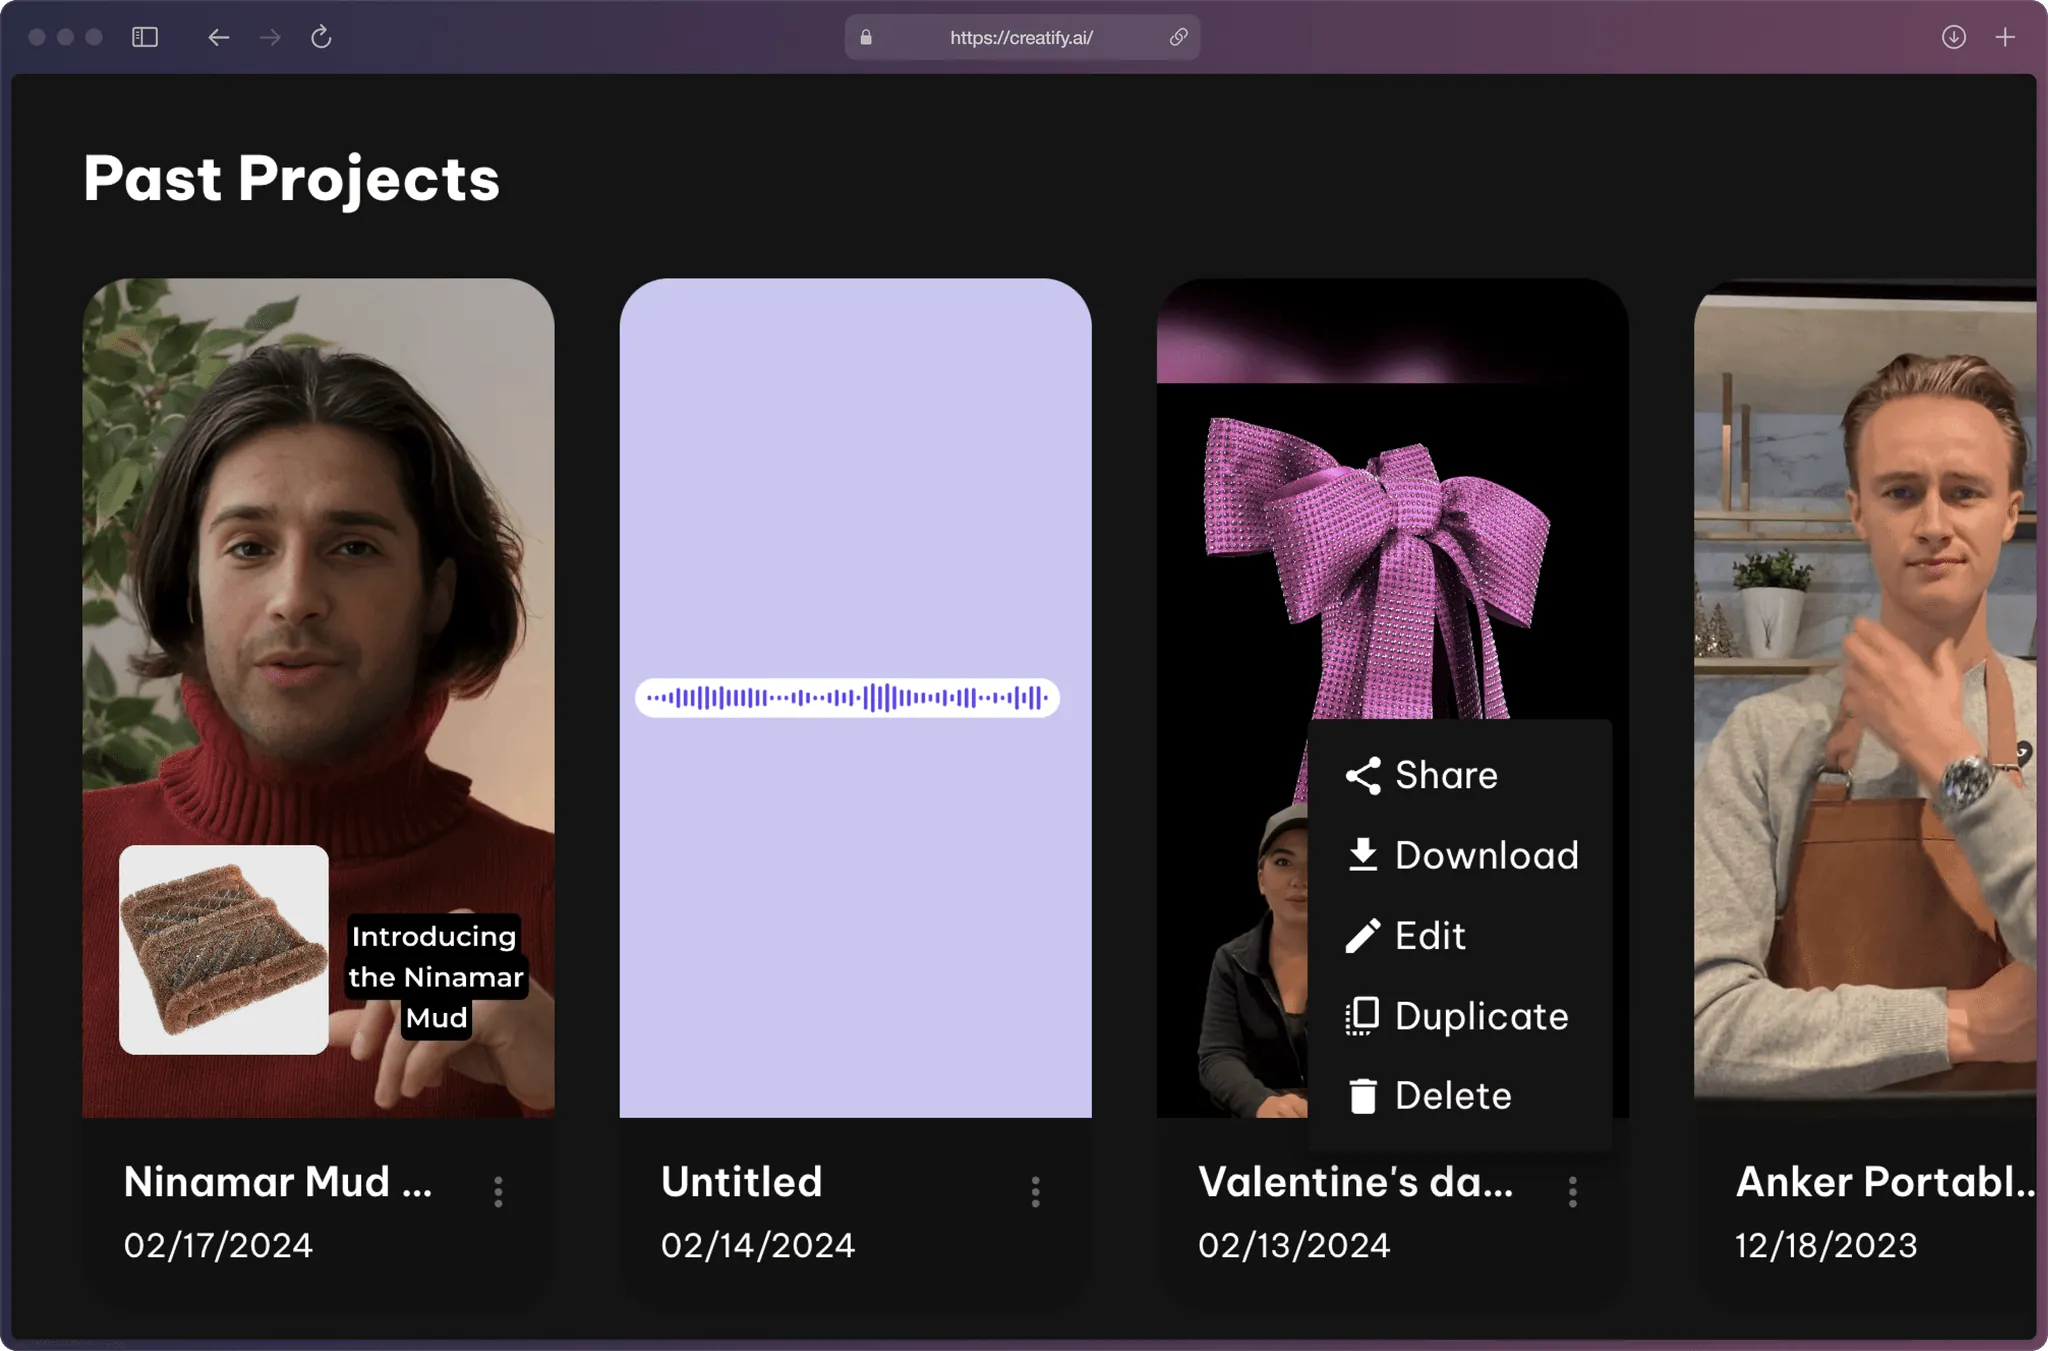
Task: Click the date 02/14/2024
Action: pos(758,1245)
